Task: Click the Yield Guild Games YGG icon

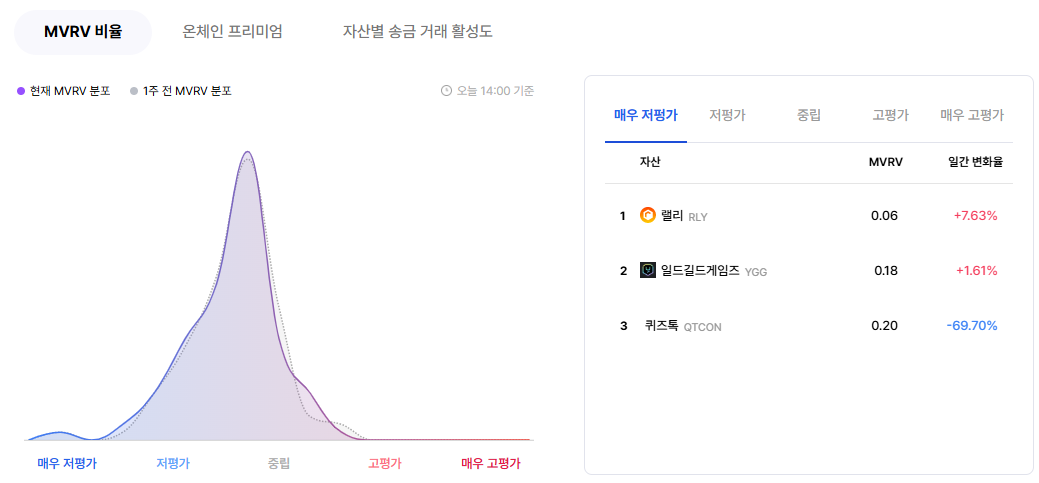Action: (x=647, y=270)
